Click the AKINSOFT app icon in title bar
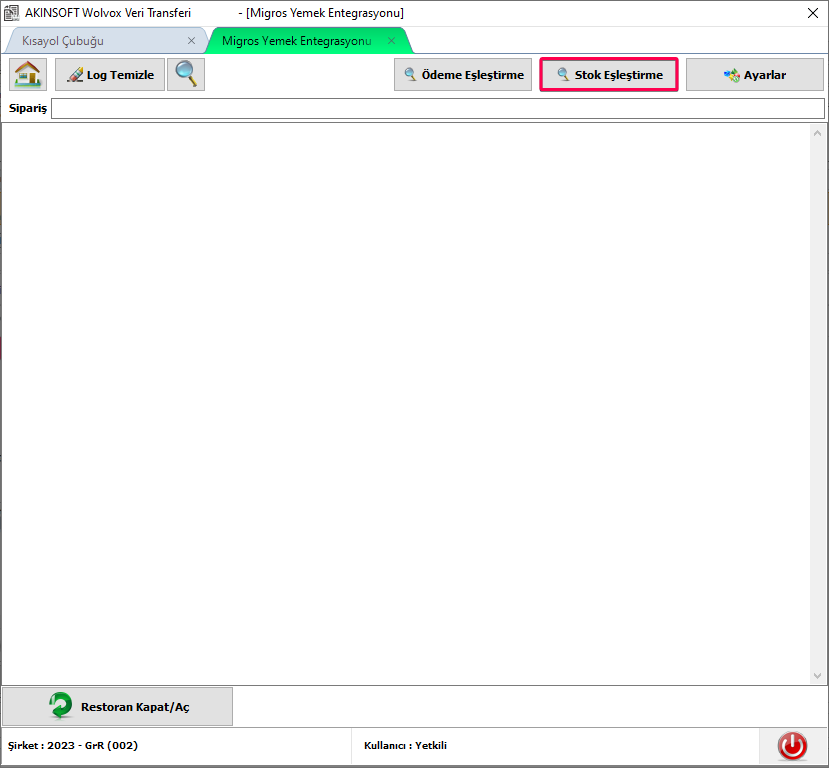 click(11, 13)
